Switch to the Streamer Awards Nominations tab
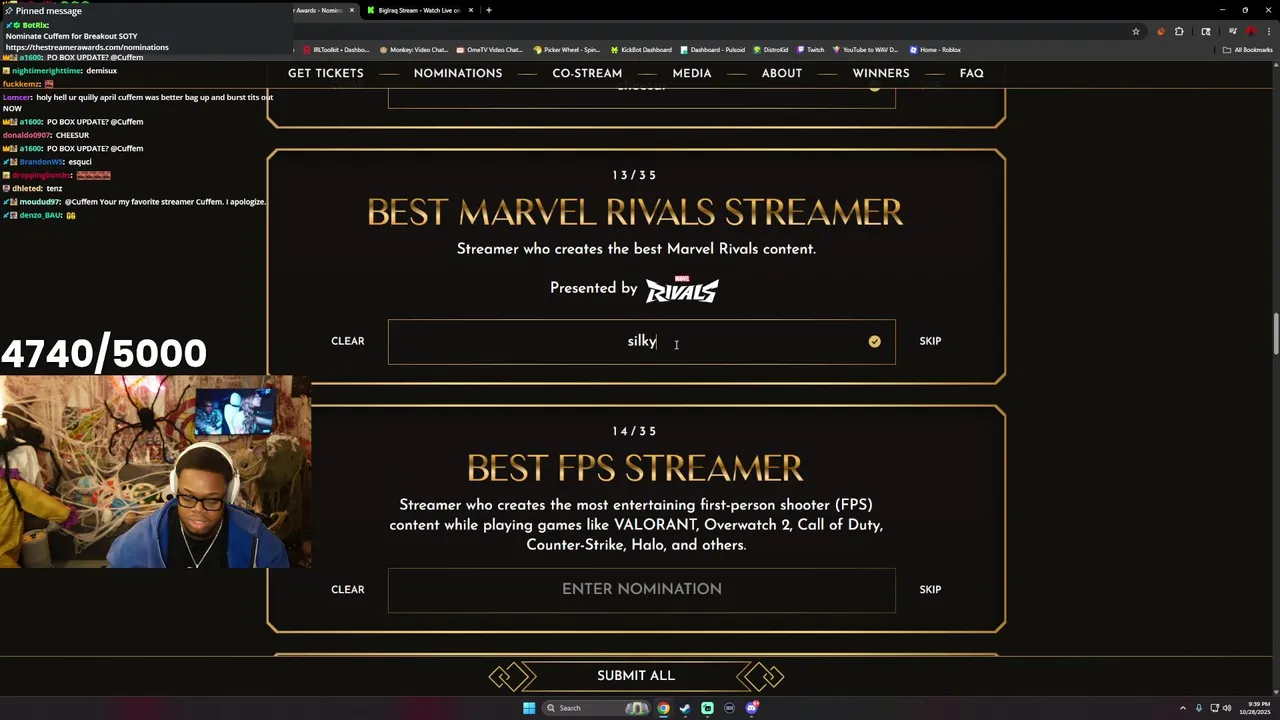This screenshot has width=1280, height=720. click(318, 10)
